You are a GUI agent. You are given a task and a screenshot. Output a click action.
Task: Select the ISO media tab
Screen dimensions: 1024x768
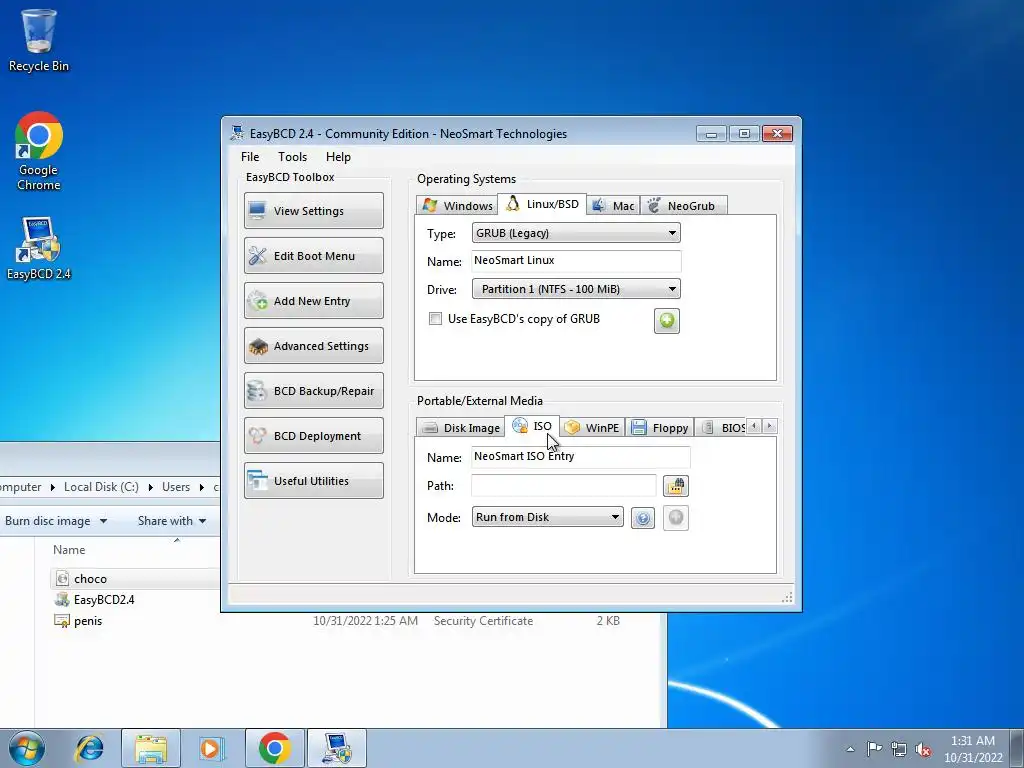532,426
